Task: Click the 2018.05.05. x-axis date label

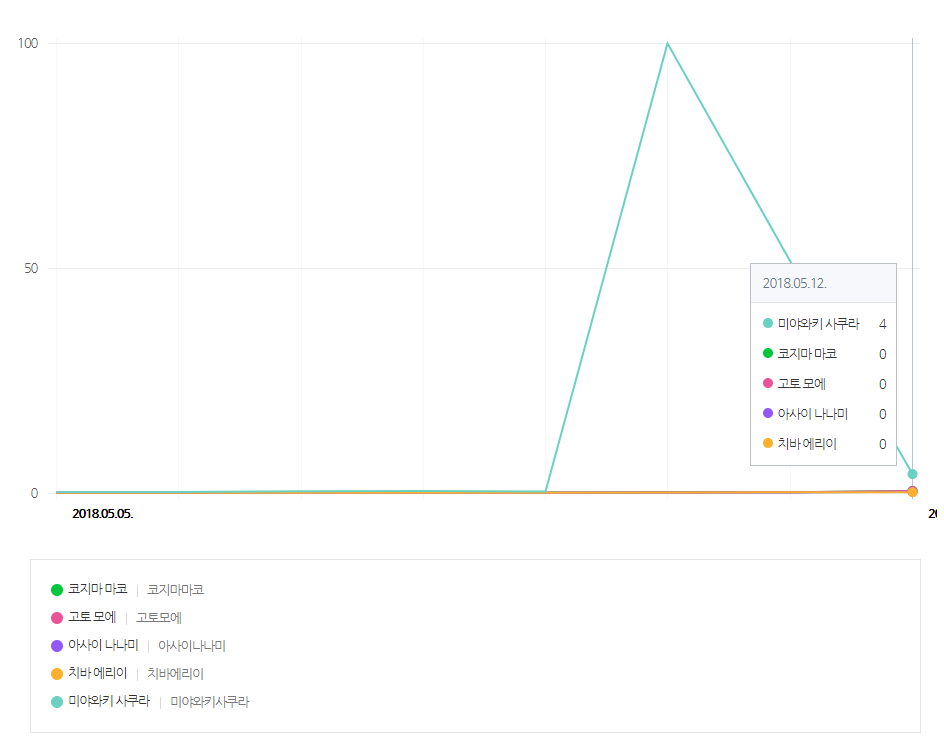Action: tap(103, 514)
